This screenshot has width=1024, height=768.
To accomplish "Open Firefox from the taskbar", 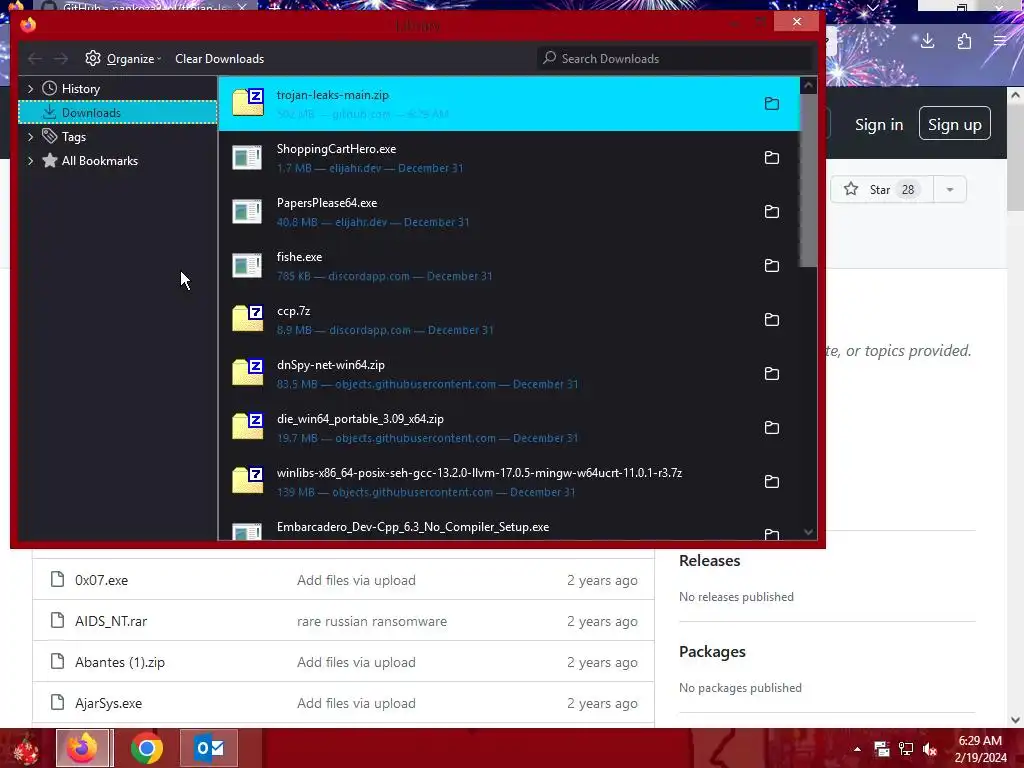I will [x=84, y=748].
